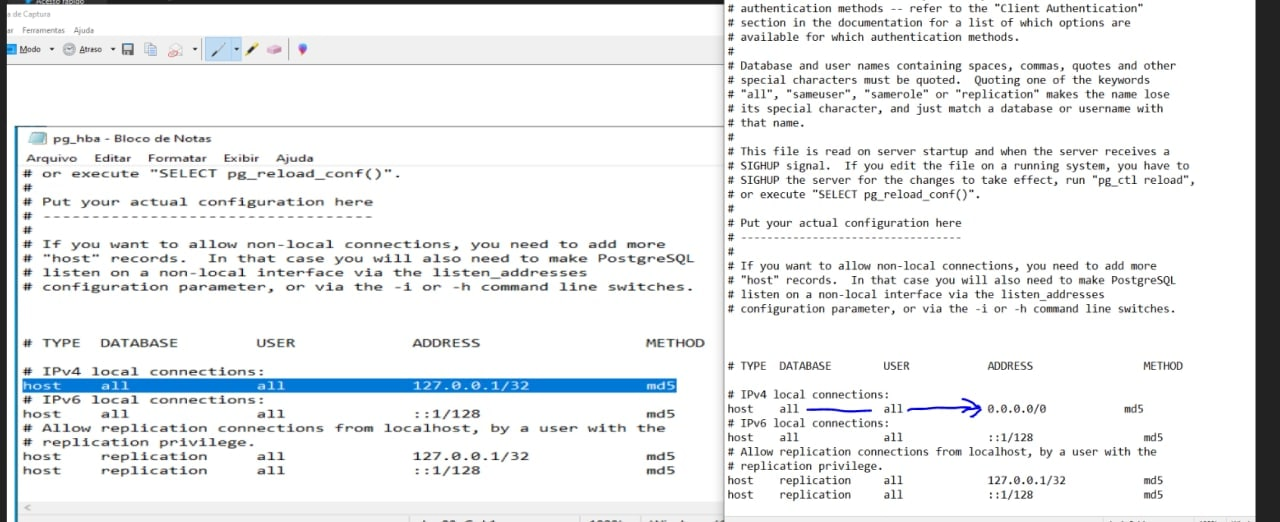Open Exibir menu in Bloco de Notas
1280x522 pixels.
(241, 158)
